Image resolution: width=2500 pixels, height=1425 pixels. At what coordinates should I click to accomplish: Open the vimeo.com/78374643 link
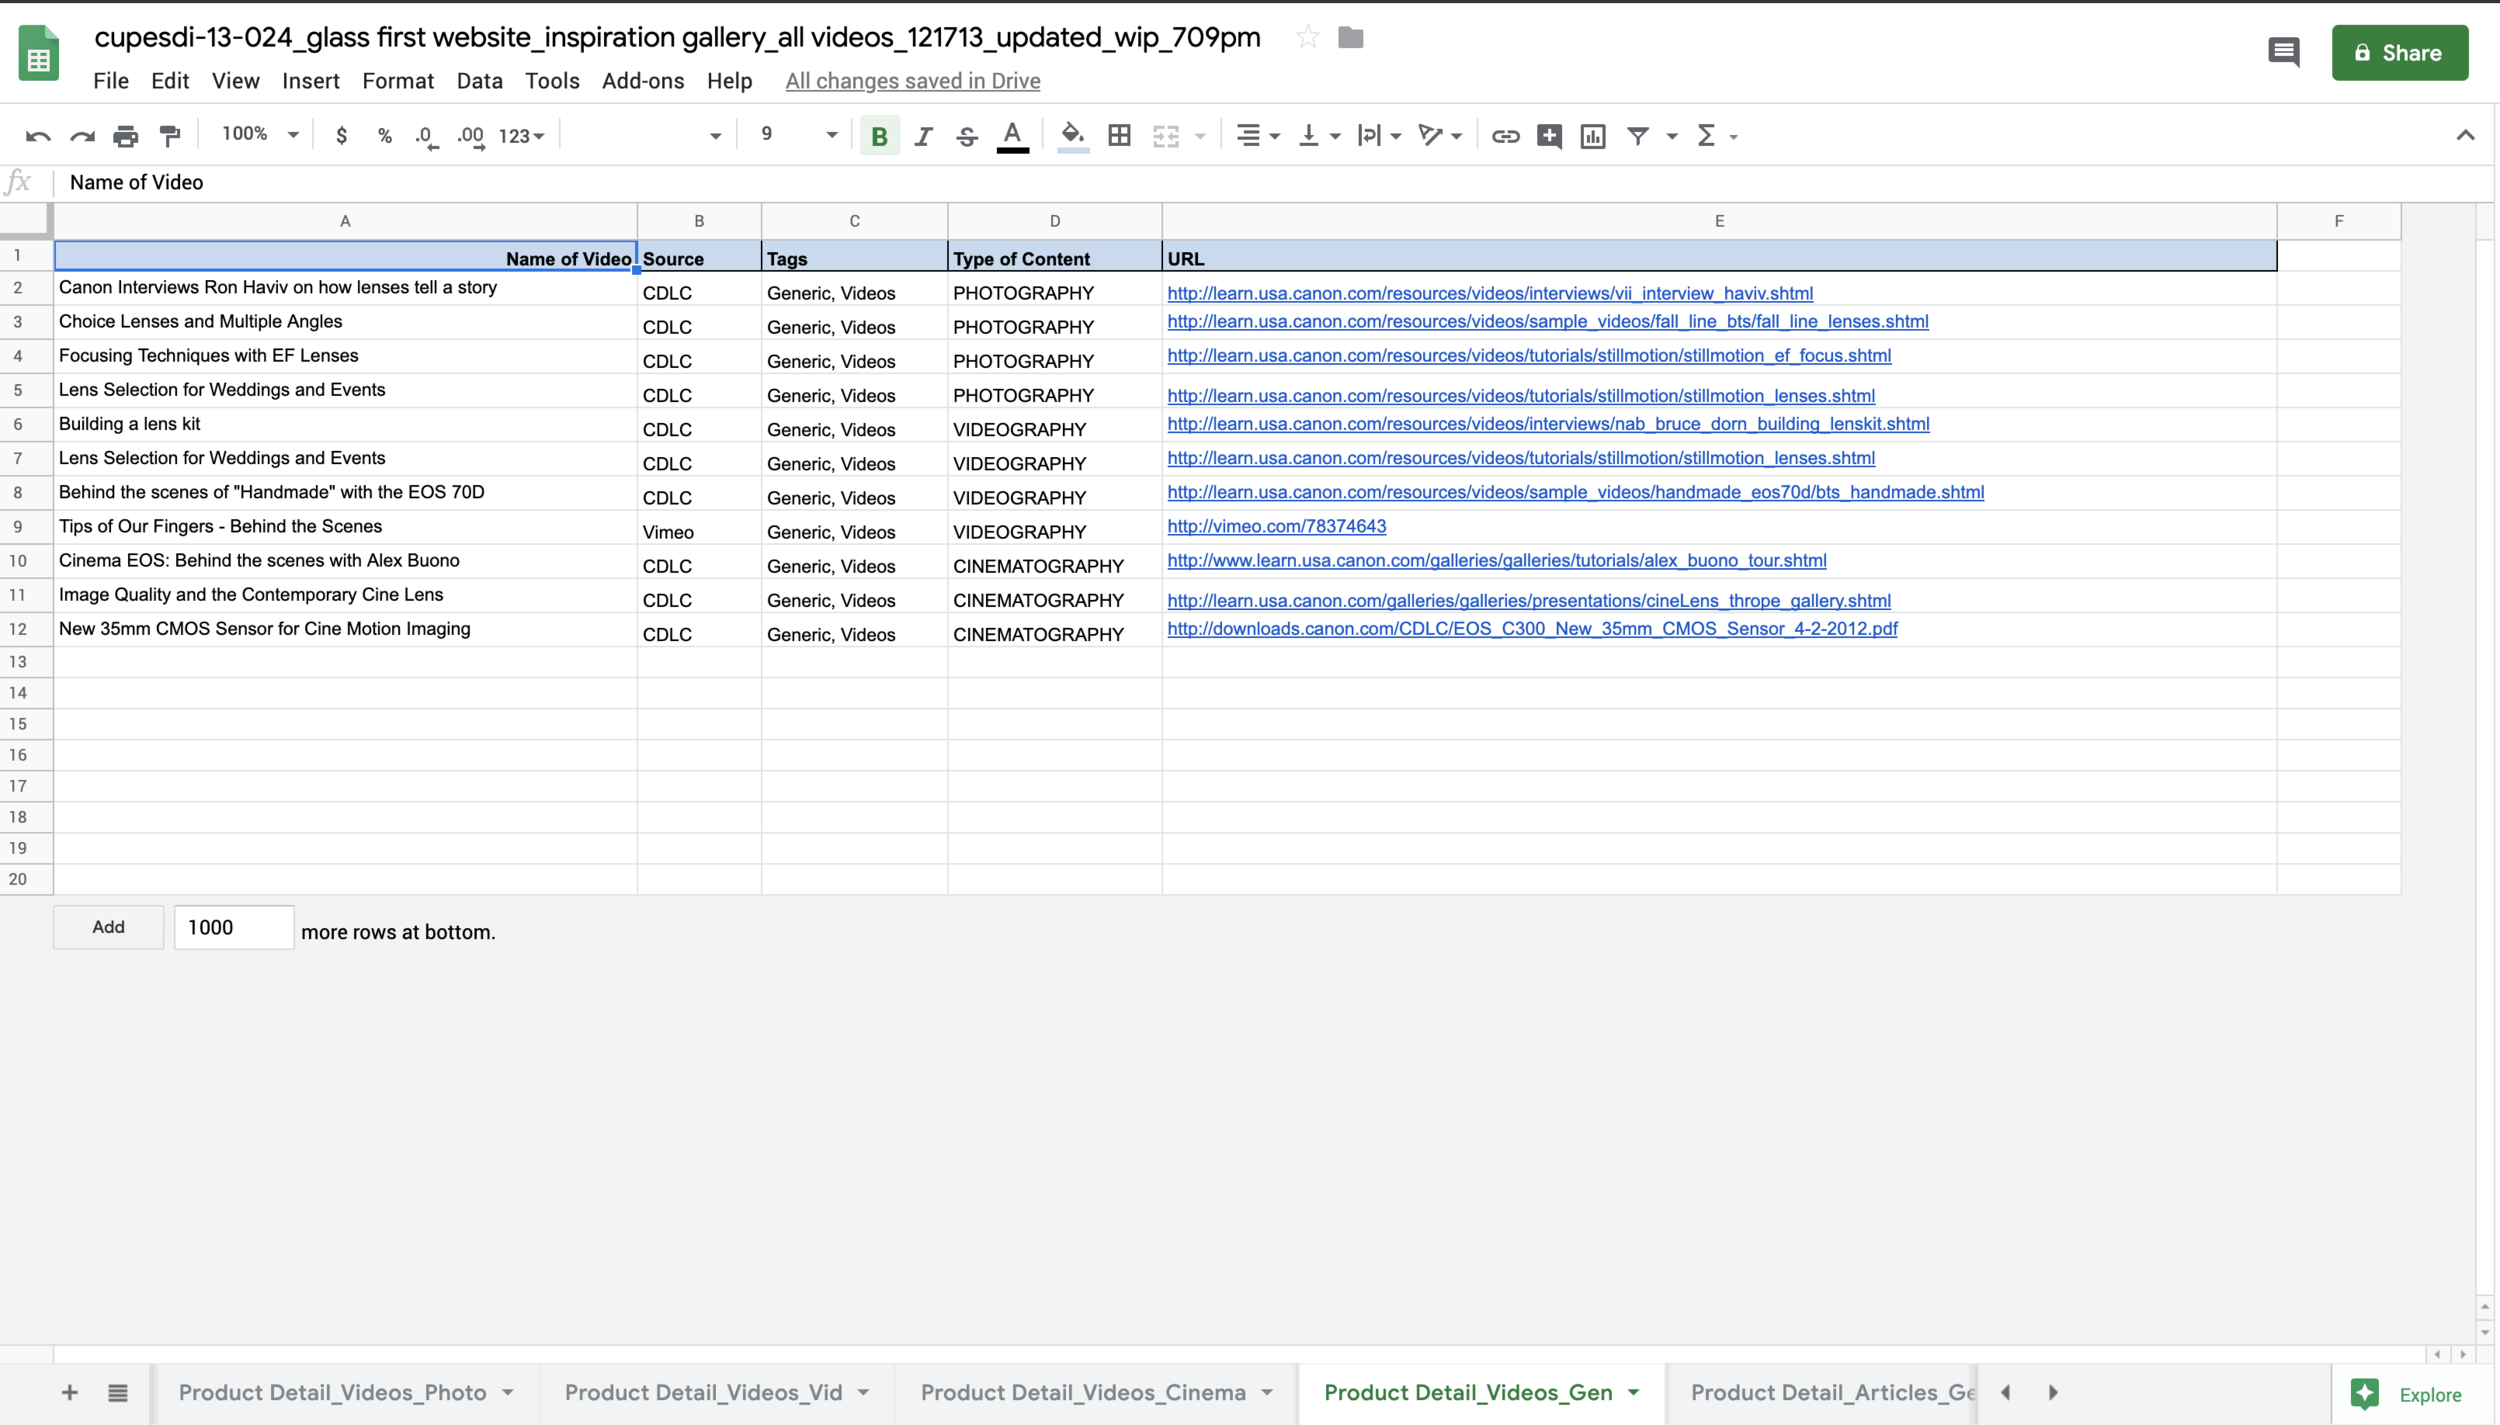coord(1277,526)
